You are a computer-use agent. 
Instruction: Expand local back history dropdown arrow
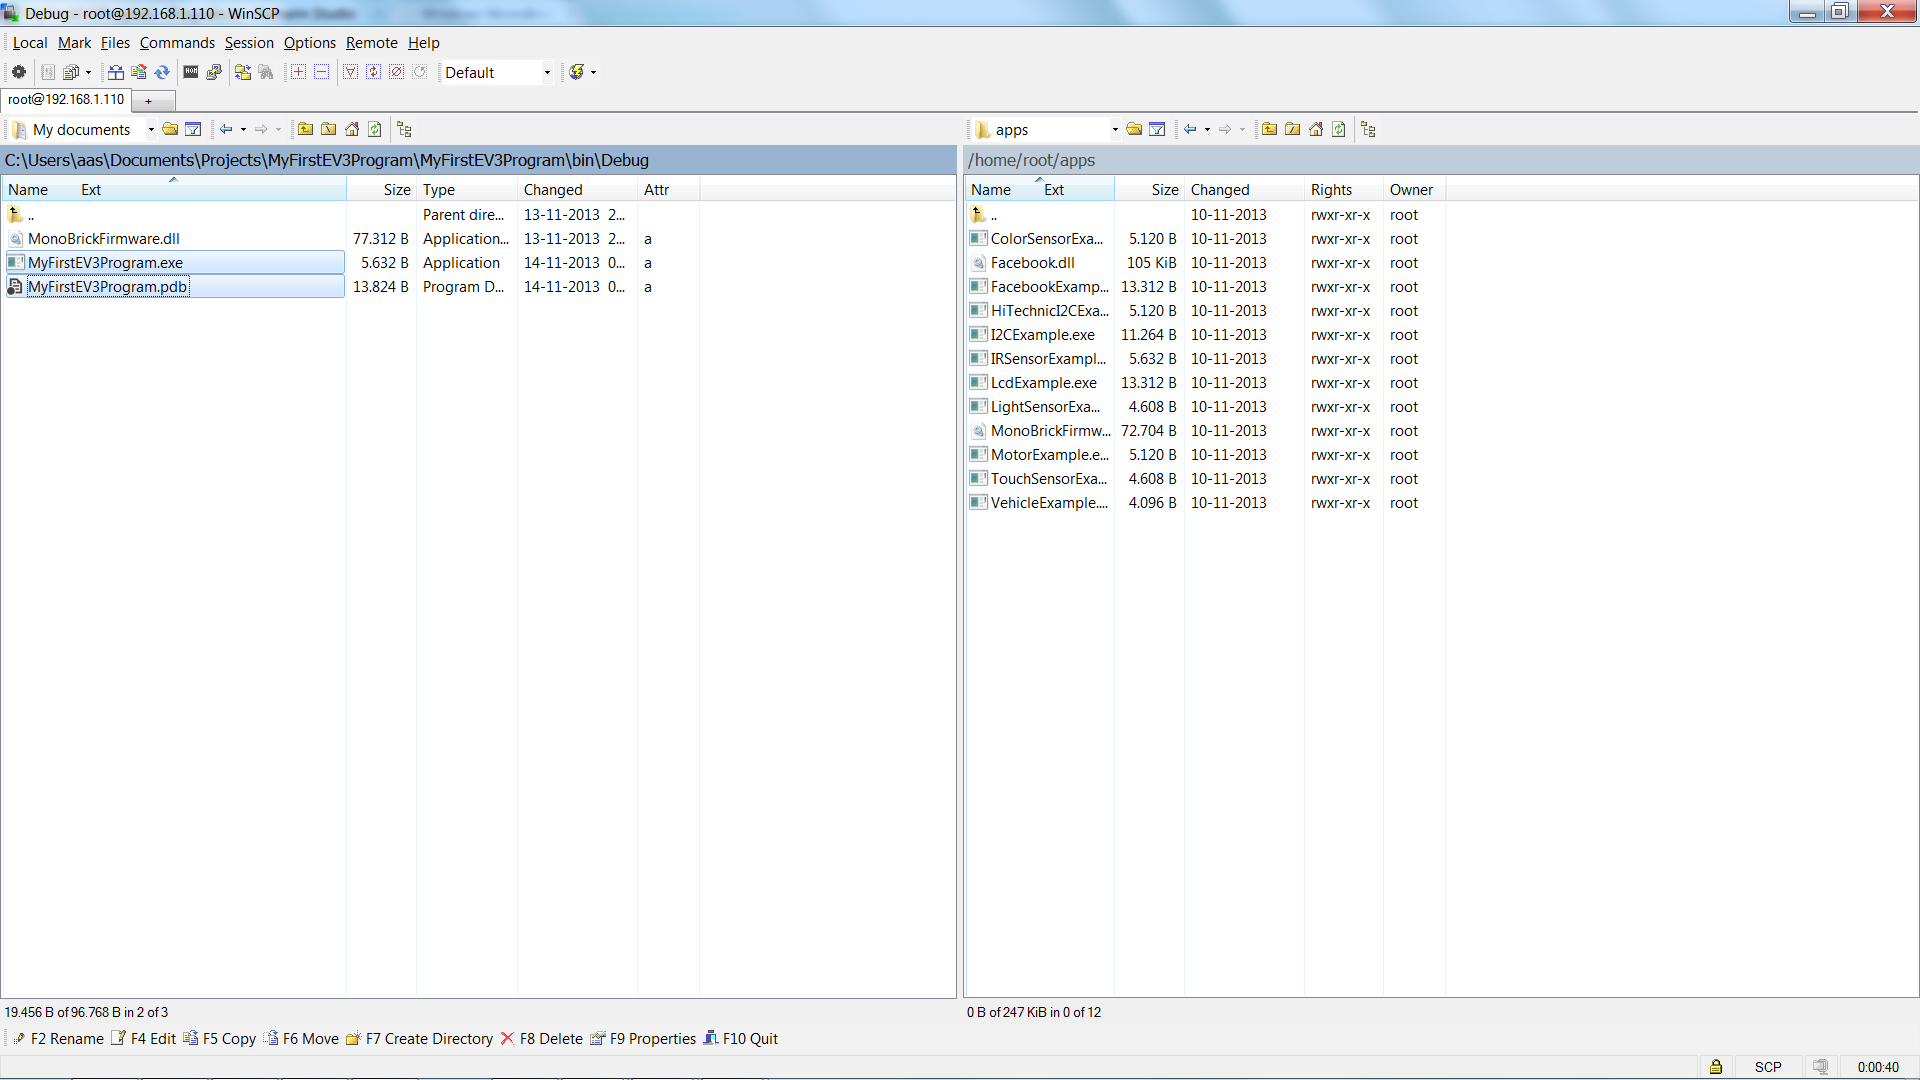243,129
